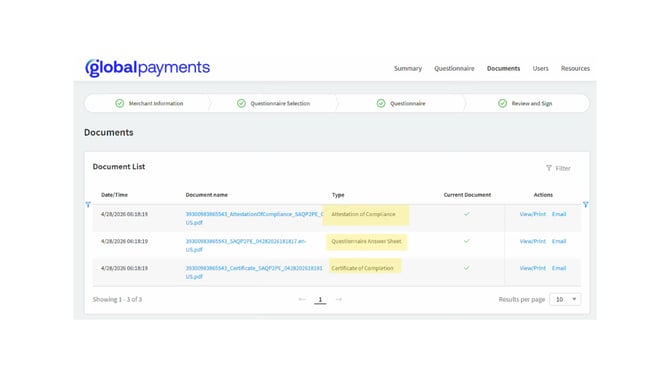Viewport: 670px width, 376px height.
Task: Click the 'Showing 1 - 3 of 3' text
Action: click(117, 299)
